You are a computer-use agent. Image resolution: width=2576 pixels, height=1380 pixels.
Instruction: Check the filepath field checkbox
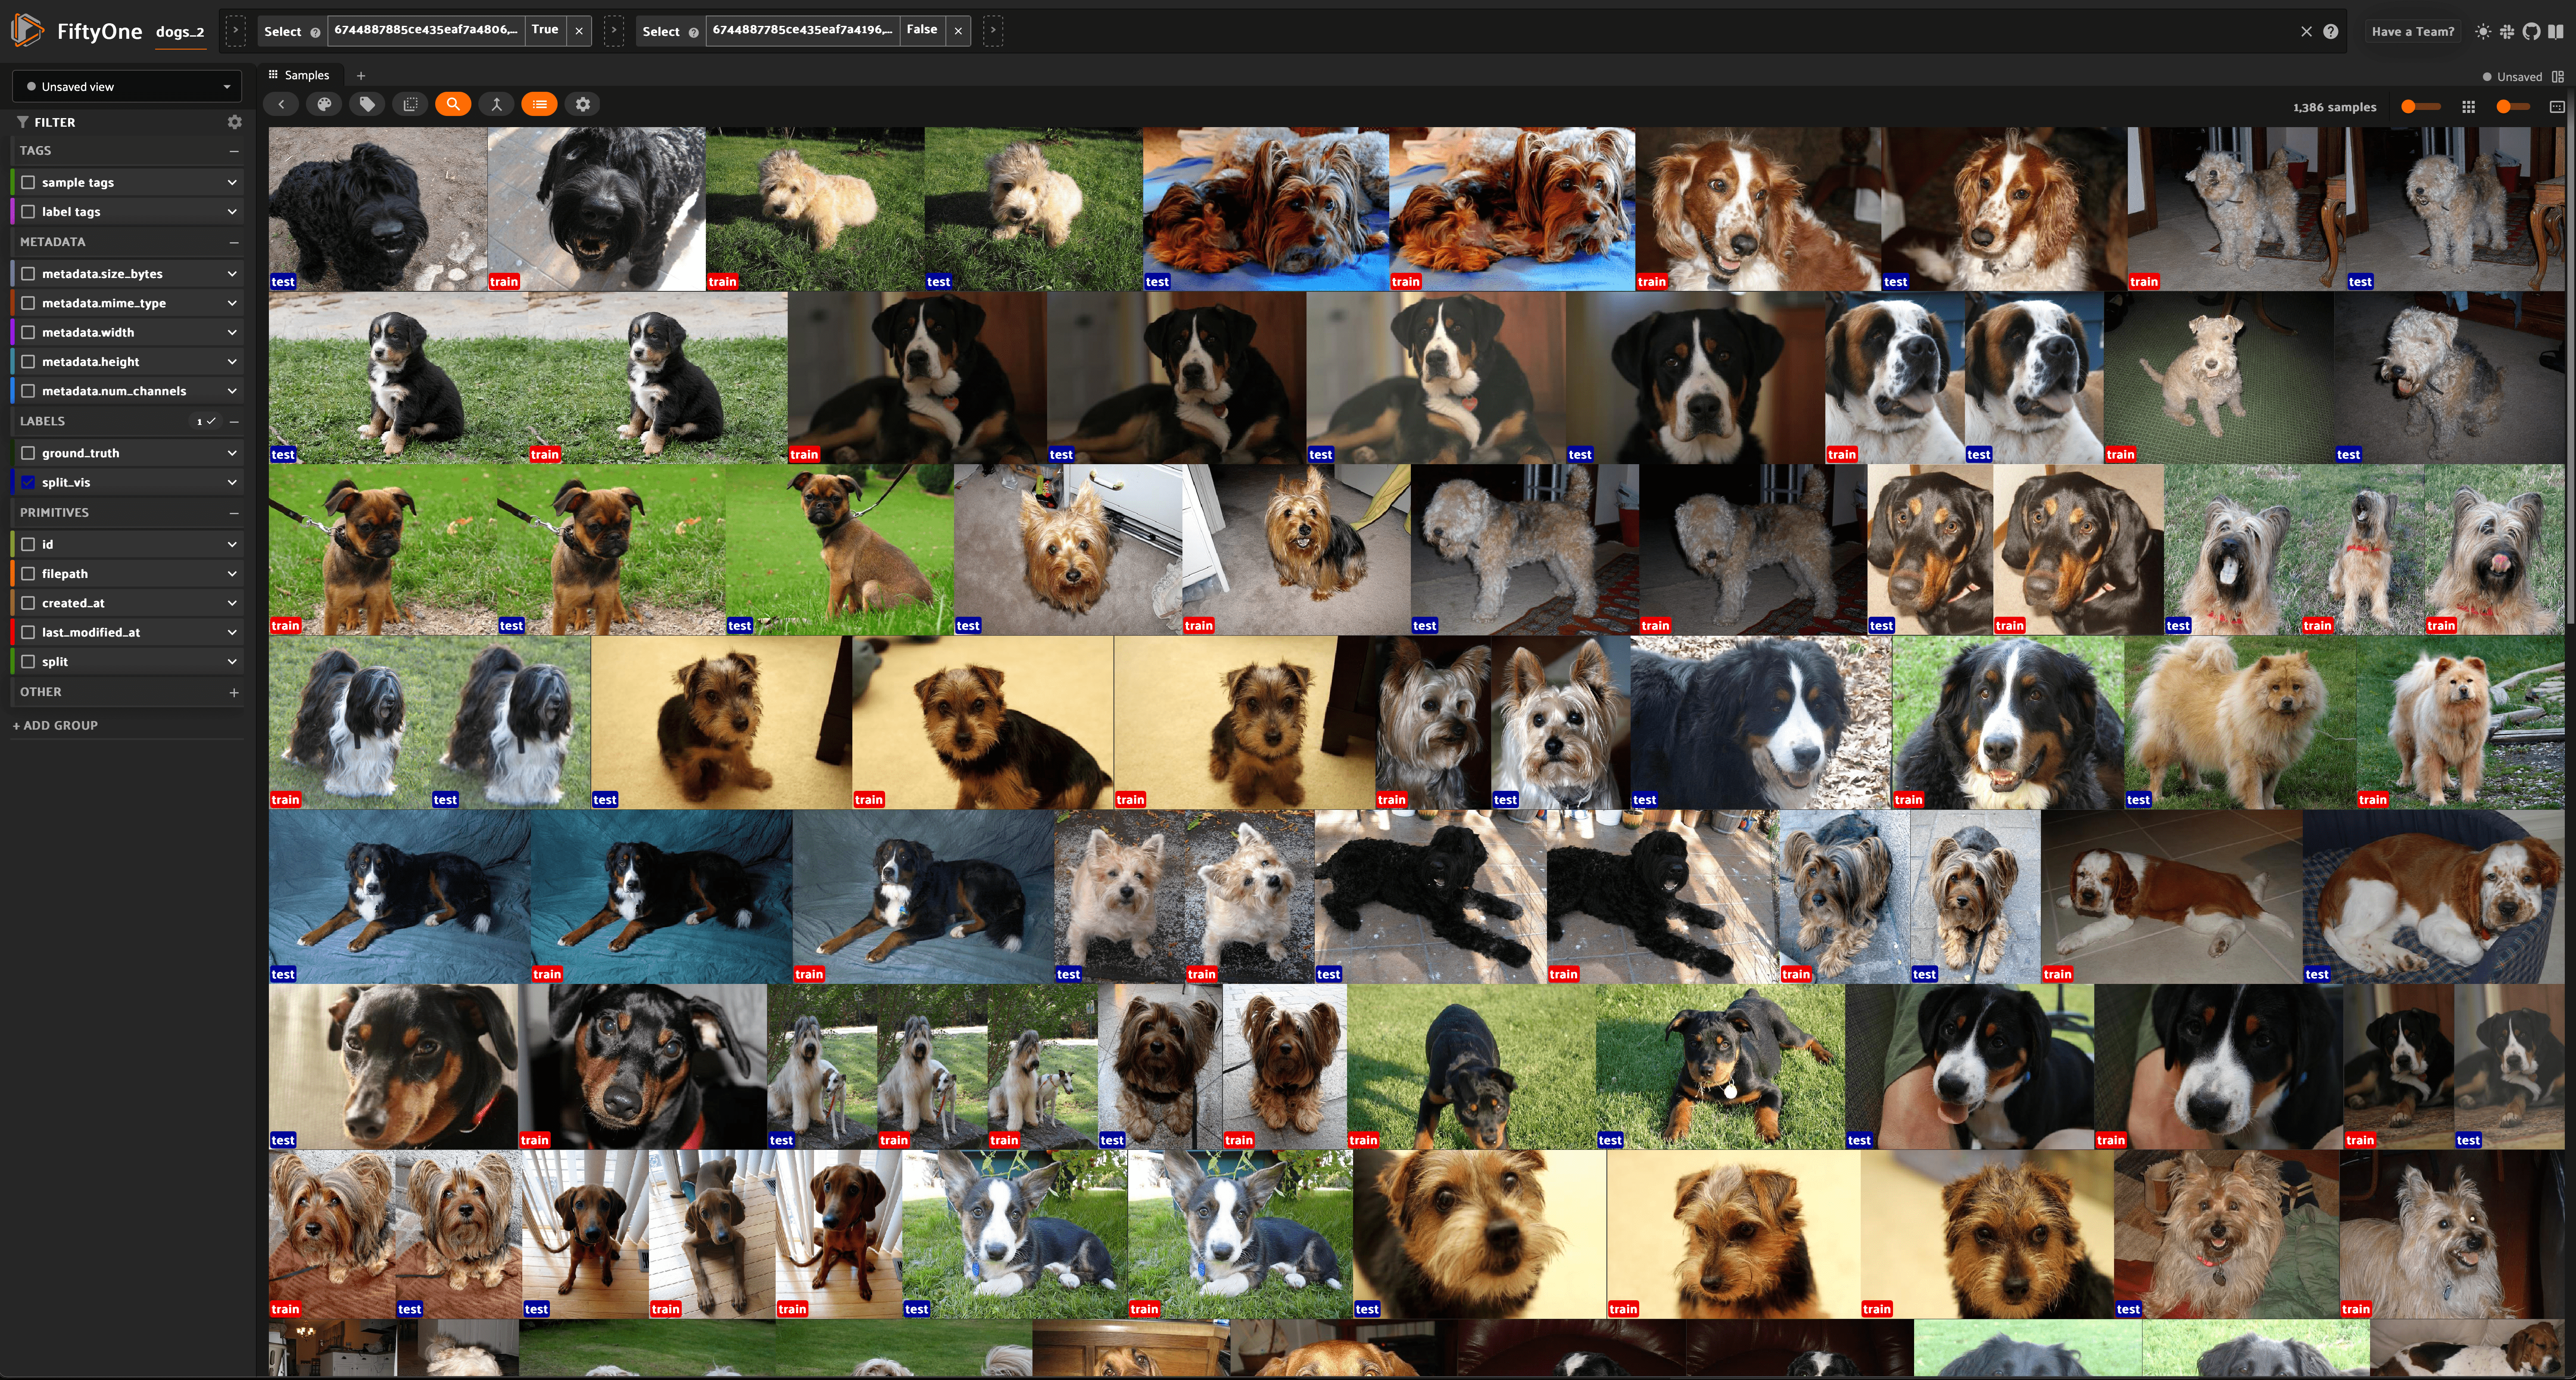click(28, 573)
